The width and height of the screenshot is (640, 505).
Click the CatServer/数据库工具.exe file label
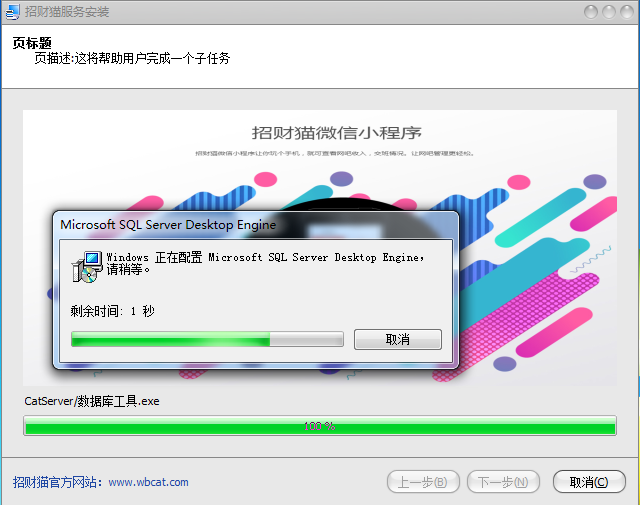click(x=92, y=401)
